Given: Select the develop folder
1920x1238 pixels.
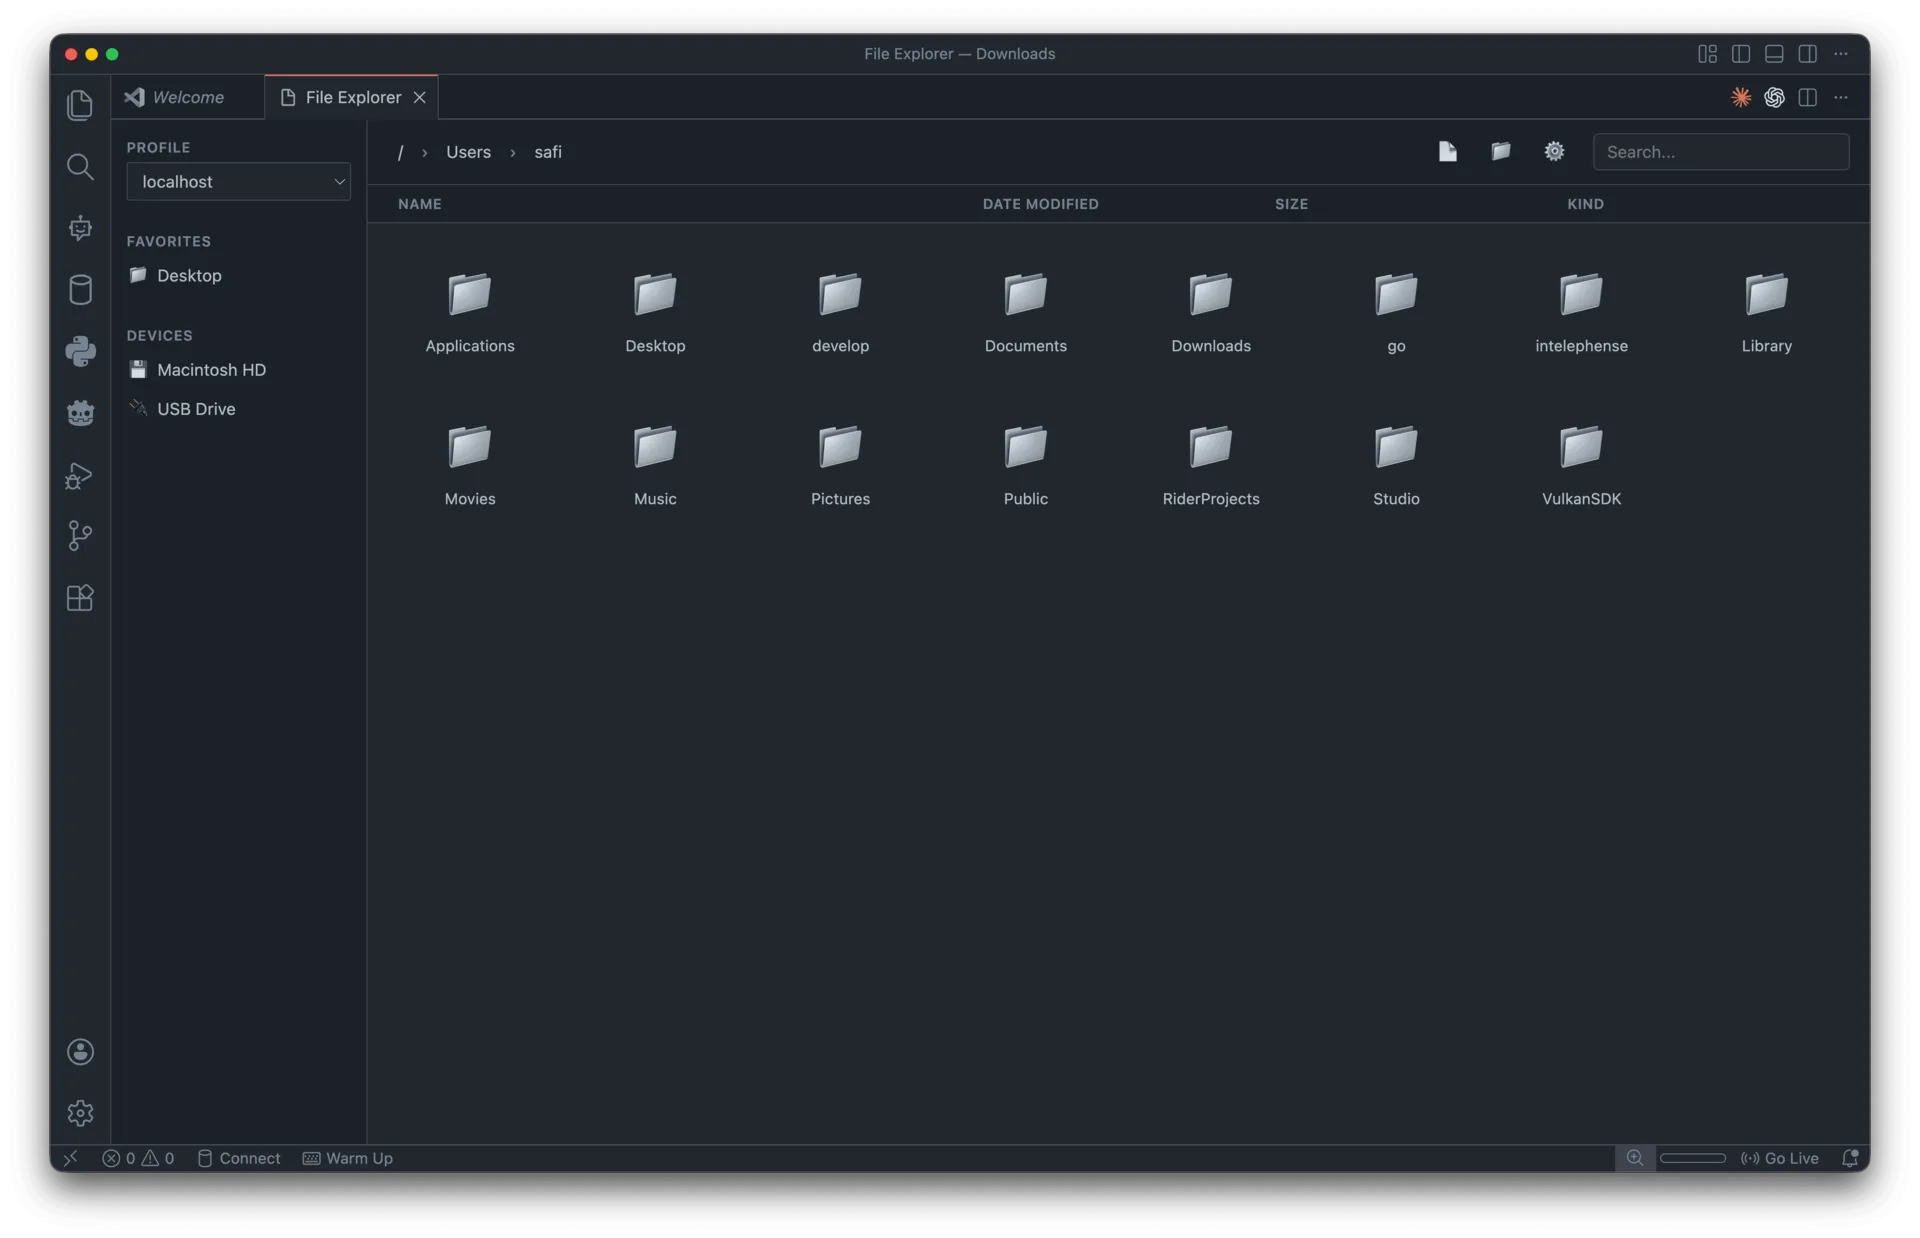Looking at the screenshot, I should (840, 311).
